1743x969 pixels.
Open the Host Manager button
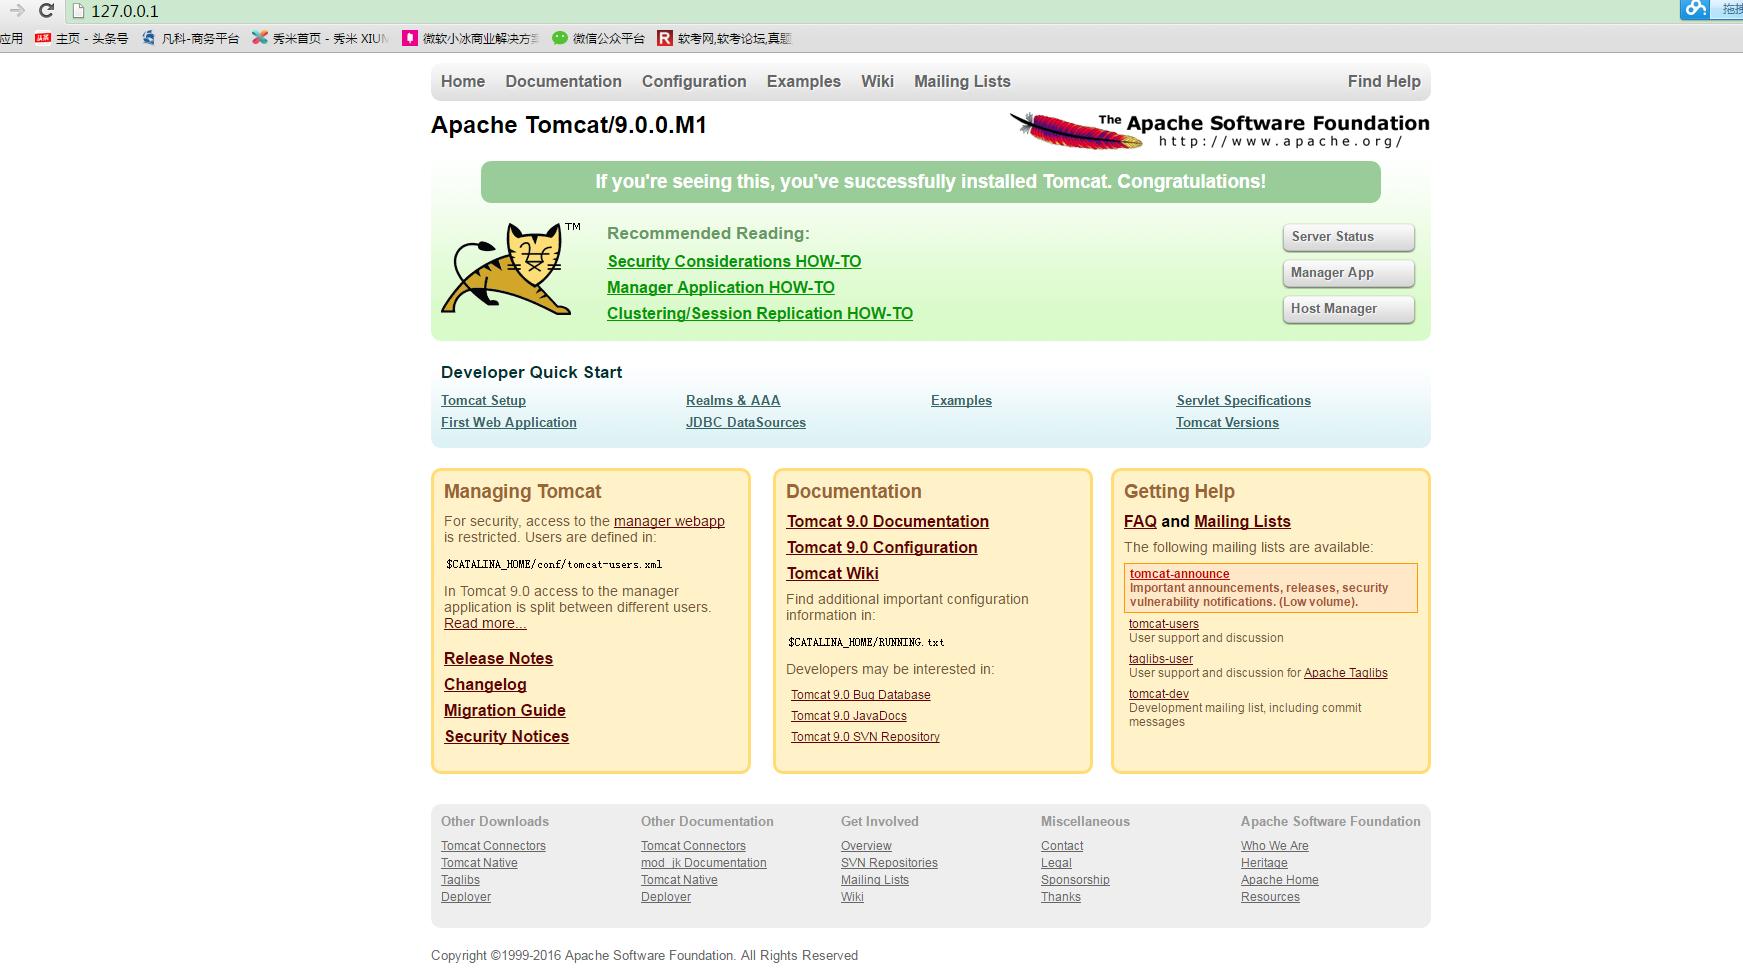tap(1348, 309)
